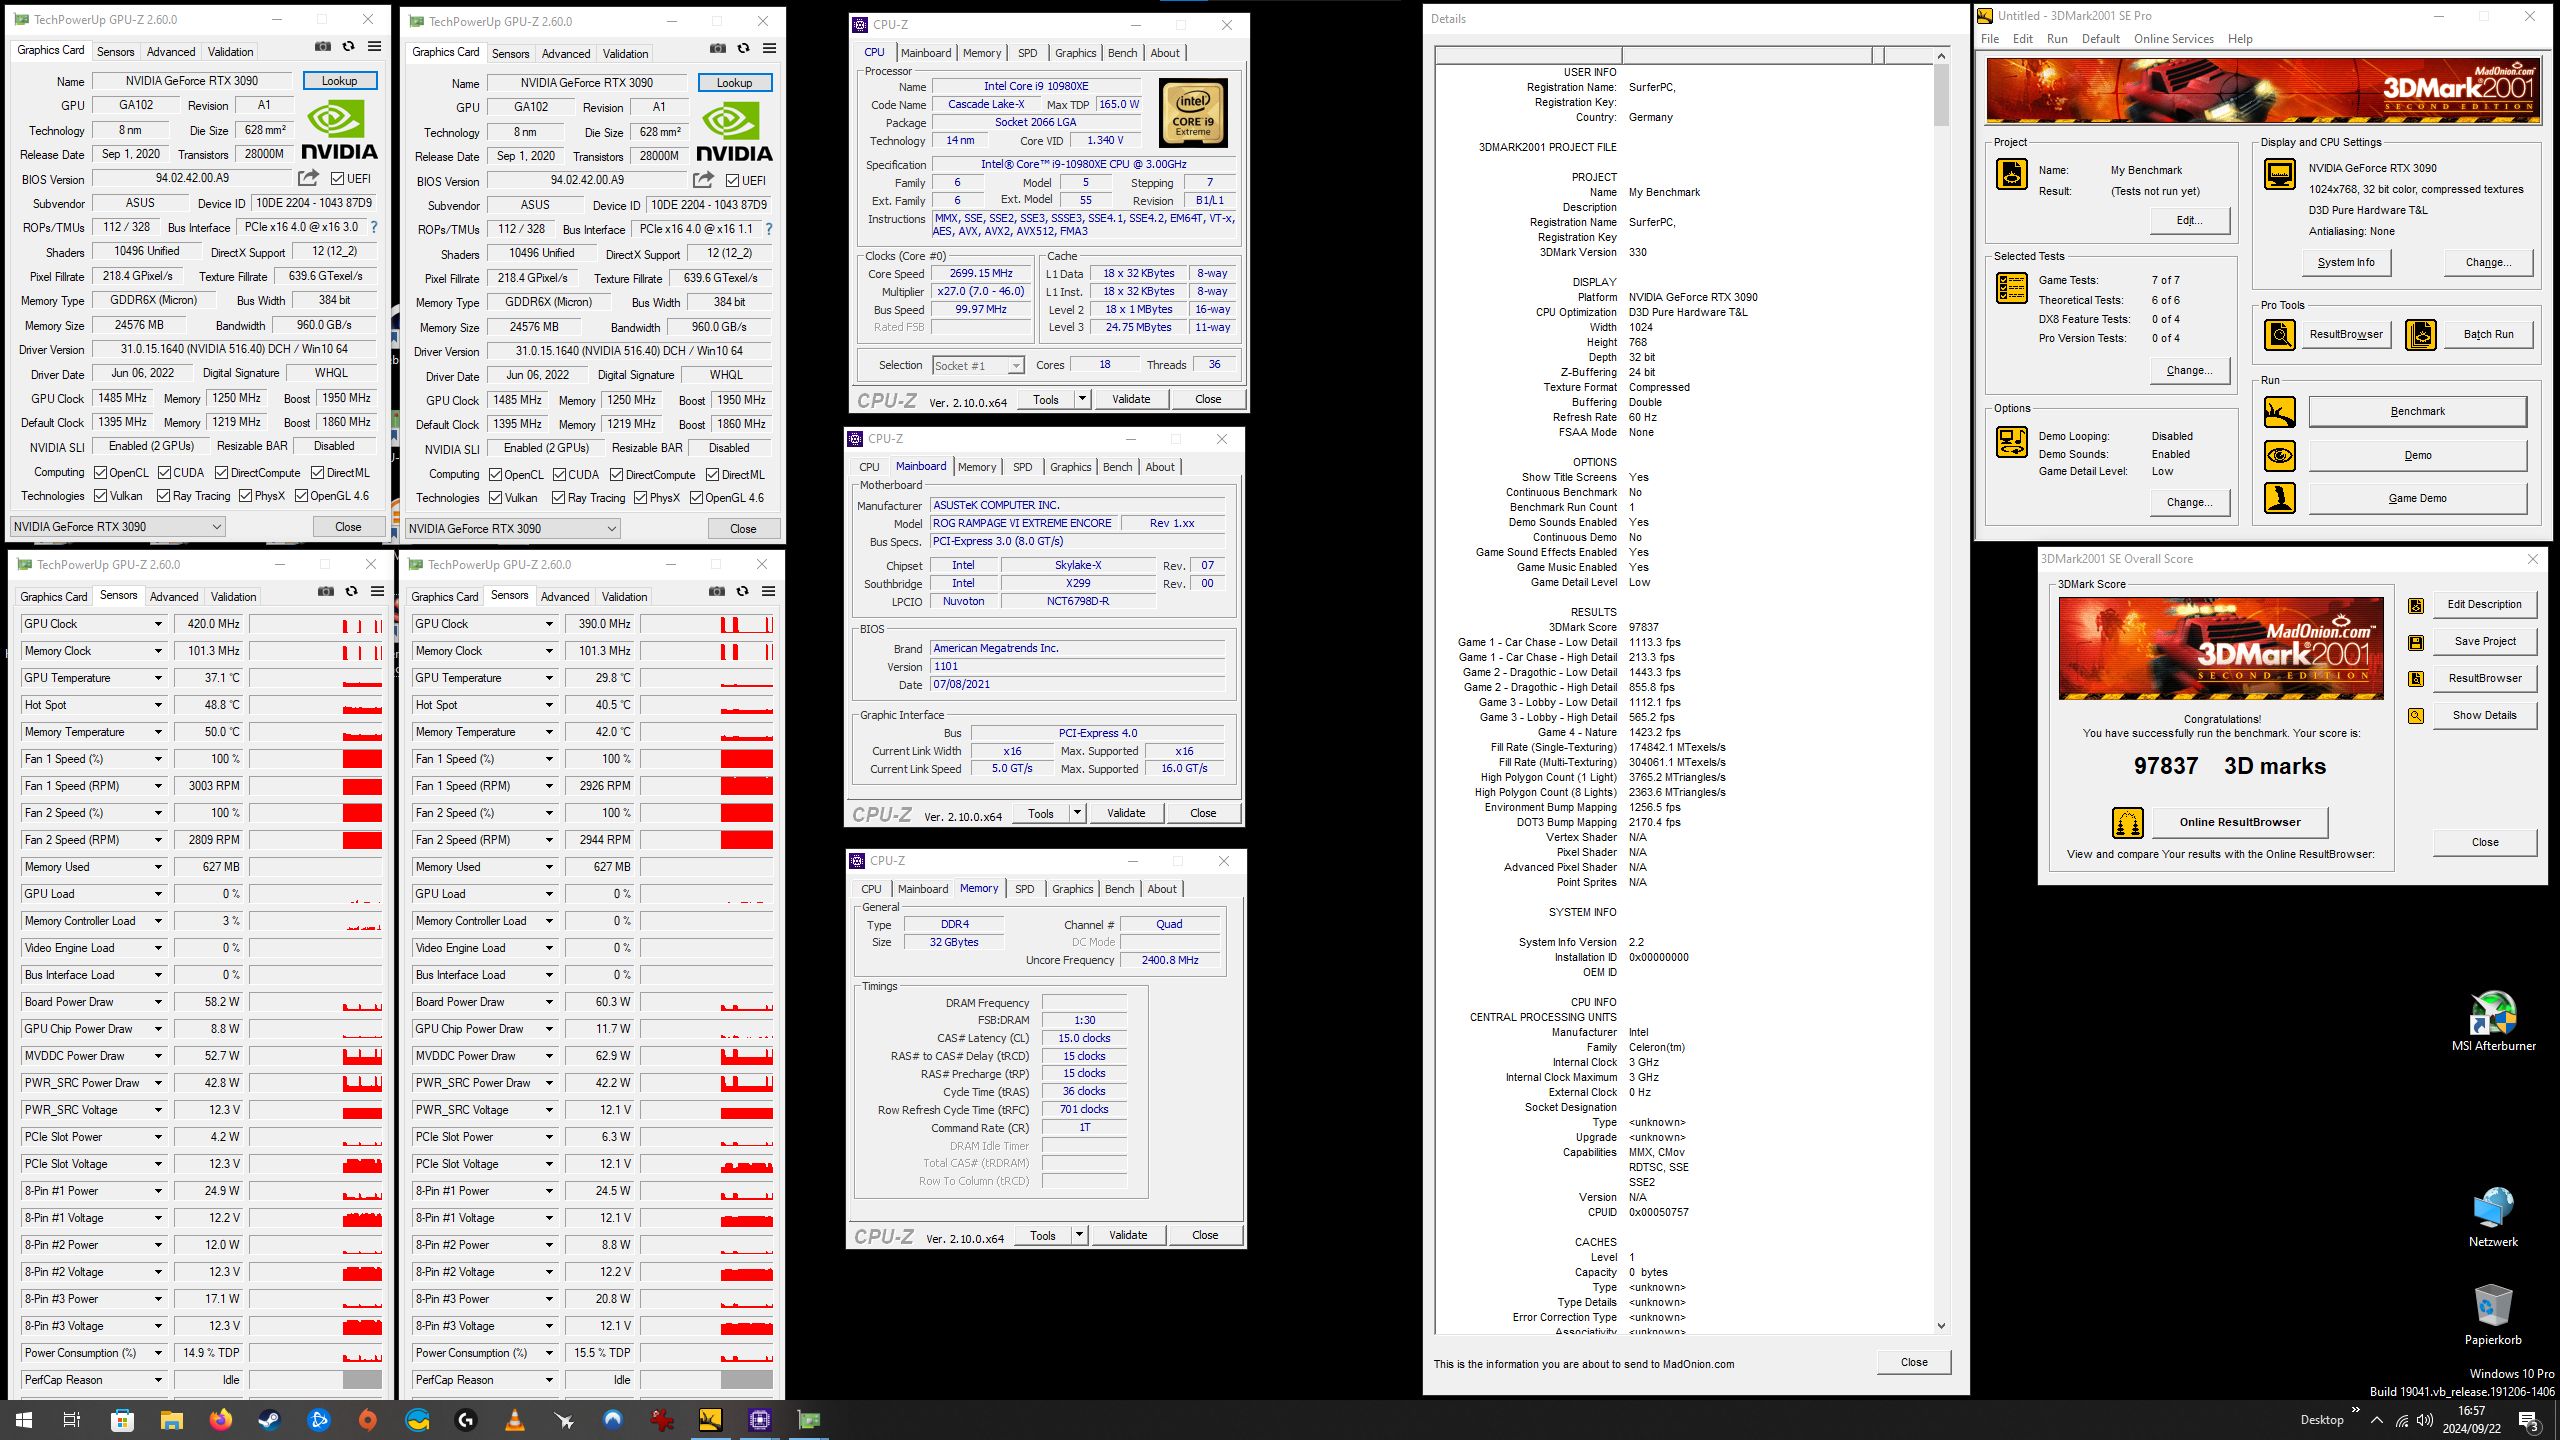The width and height of the screenshot is (2560, 1440).
Task: Click refresh icon in GPU-Z sensors showing 390.0 MHz
Action: coord(742,592)
